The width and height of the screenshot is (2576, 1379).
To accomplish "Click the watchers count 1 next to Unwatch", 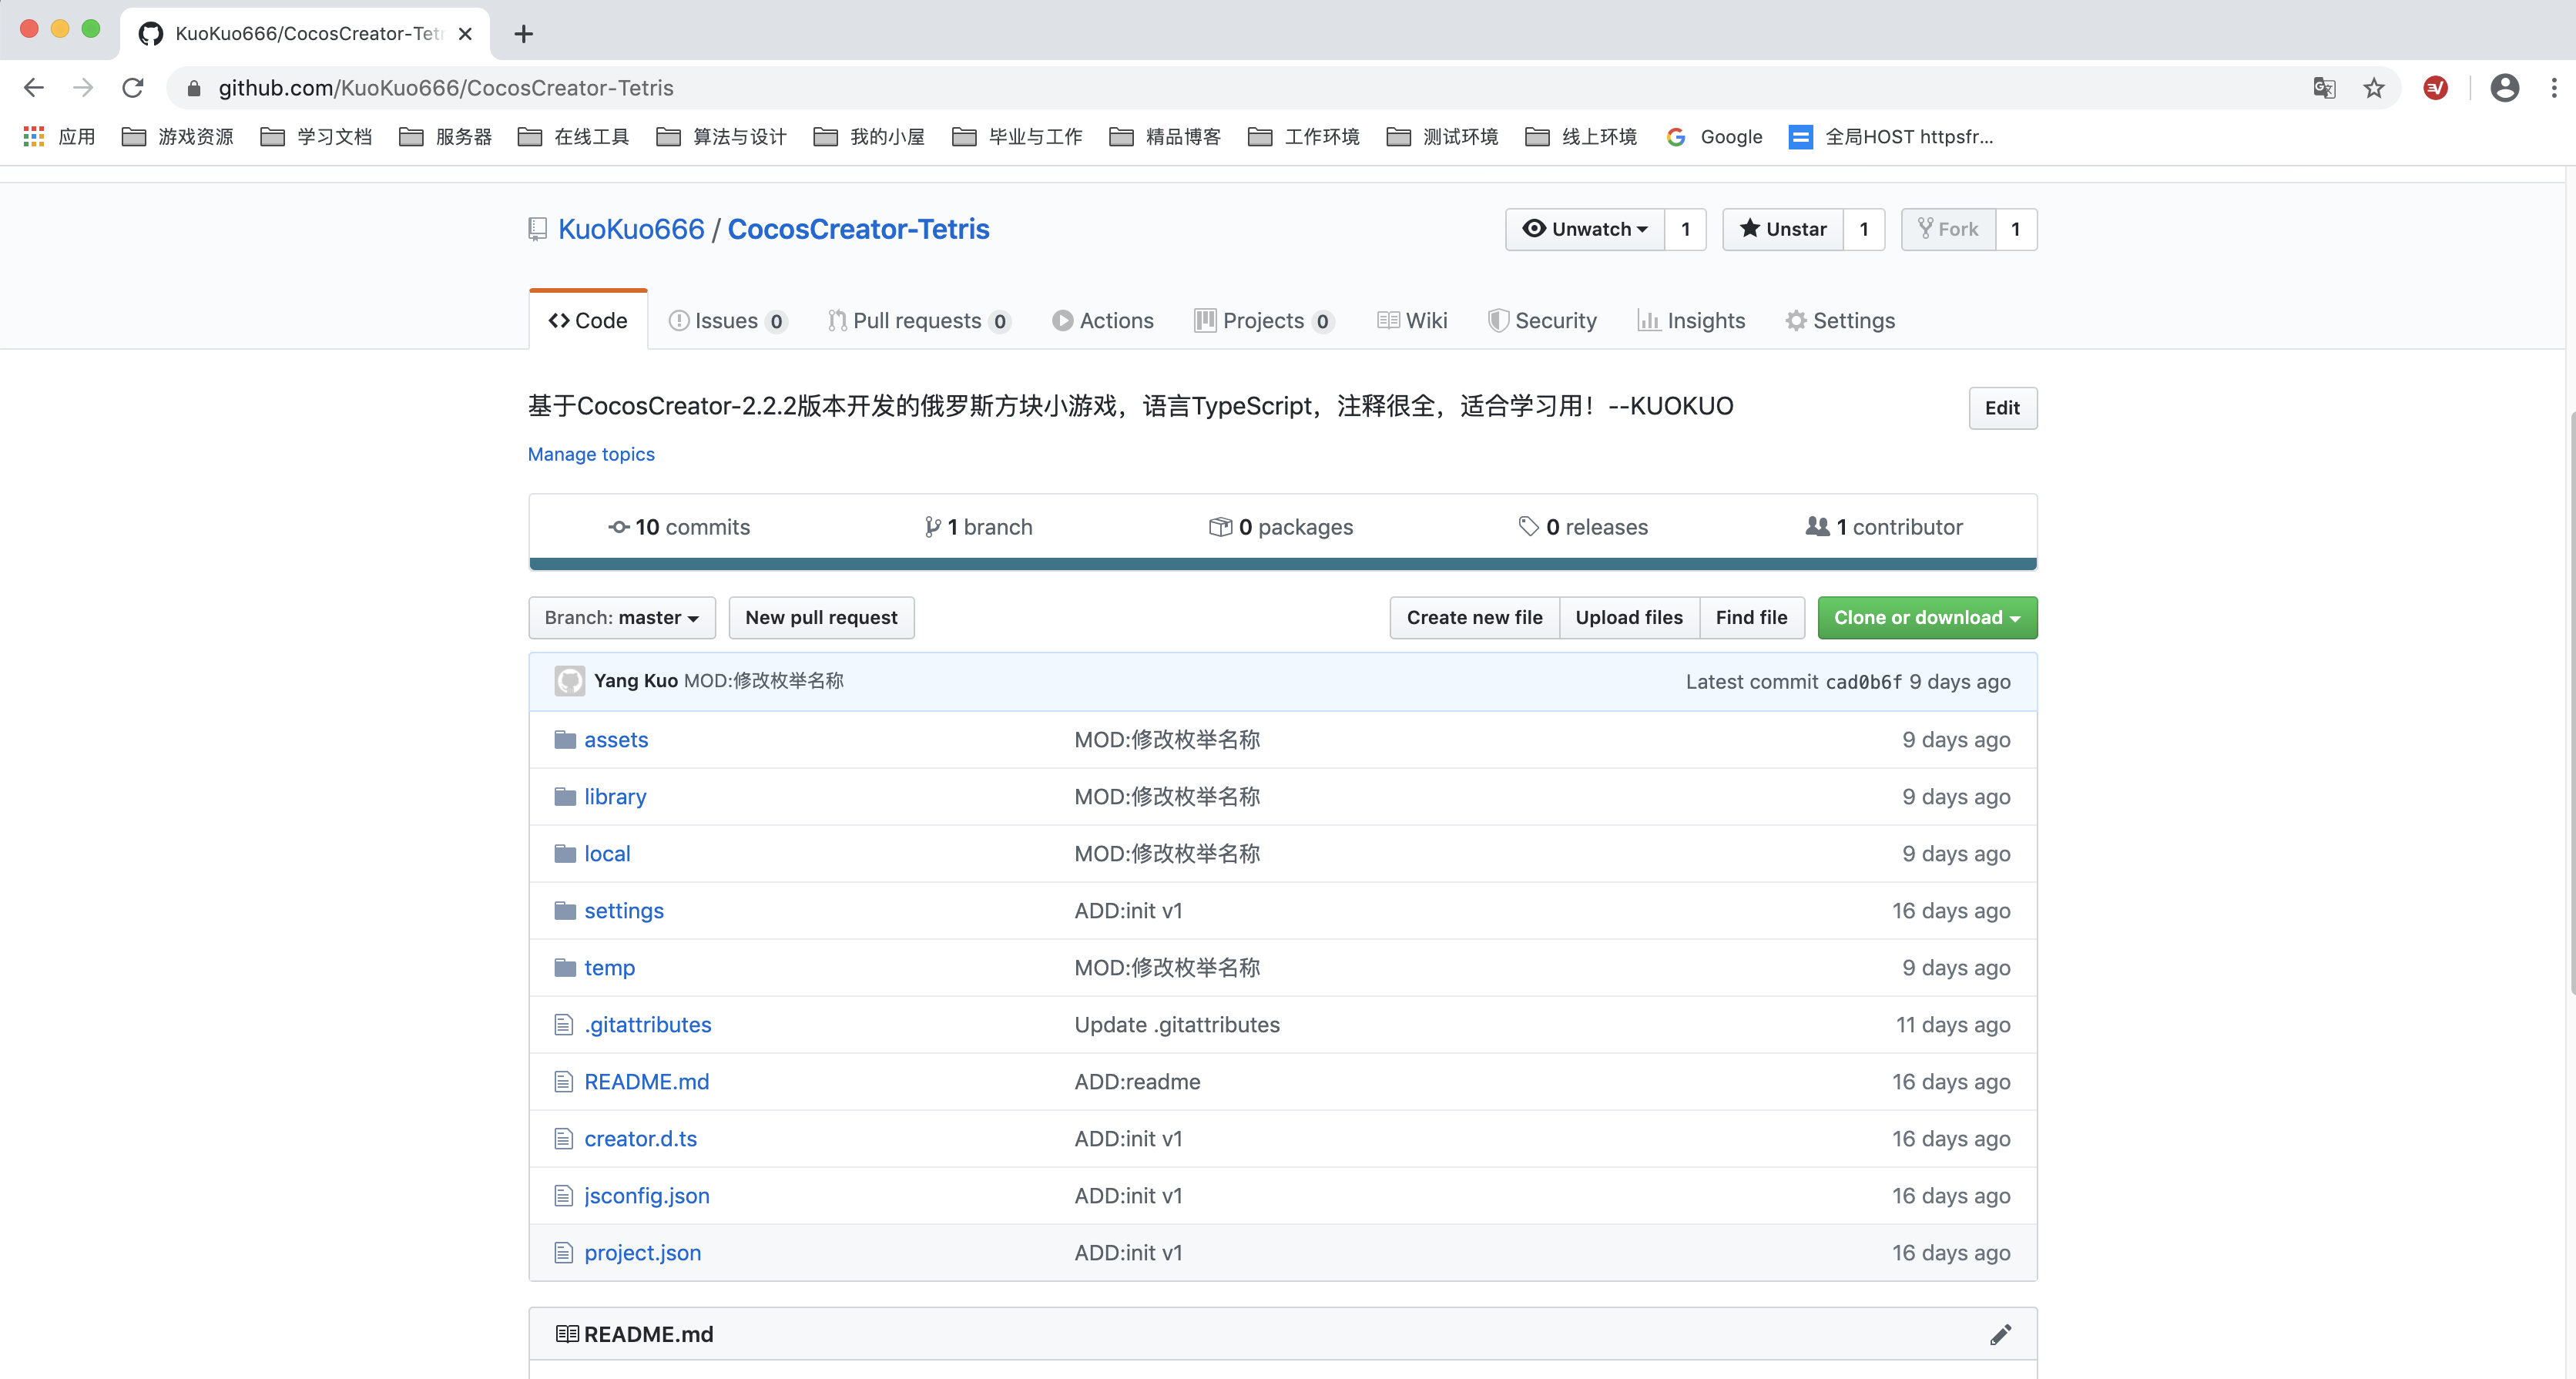I will point(1686,229).
